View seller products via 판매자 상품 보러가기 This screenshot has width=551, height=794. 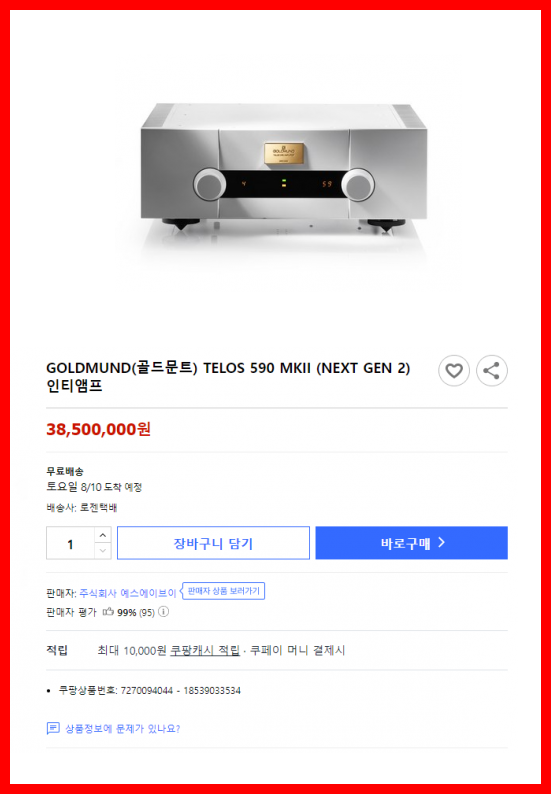(x=223, y=591)
